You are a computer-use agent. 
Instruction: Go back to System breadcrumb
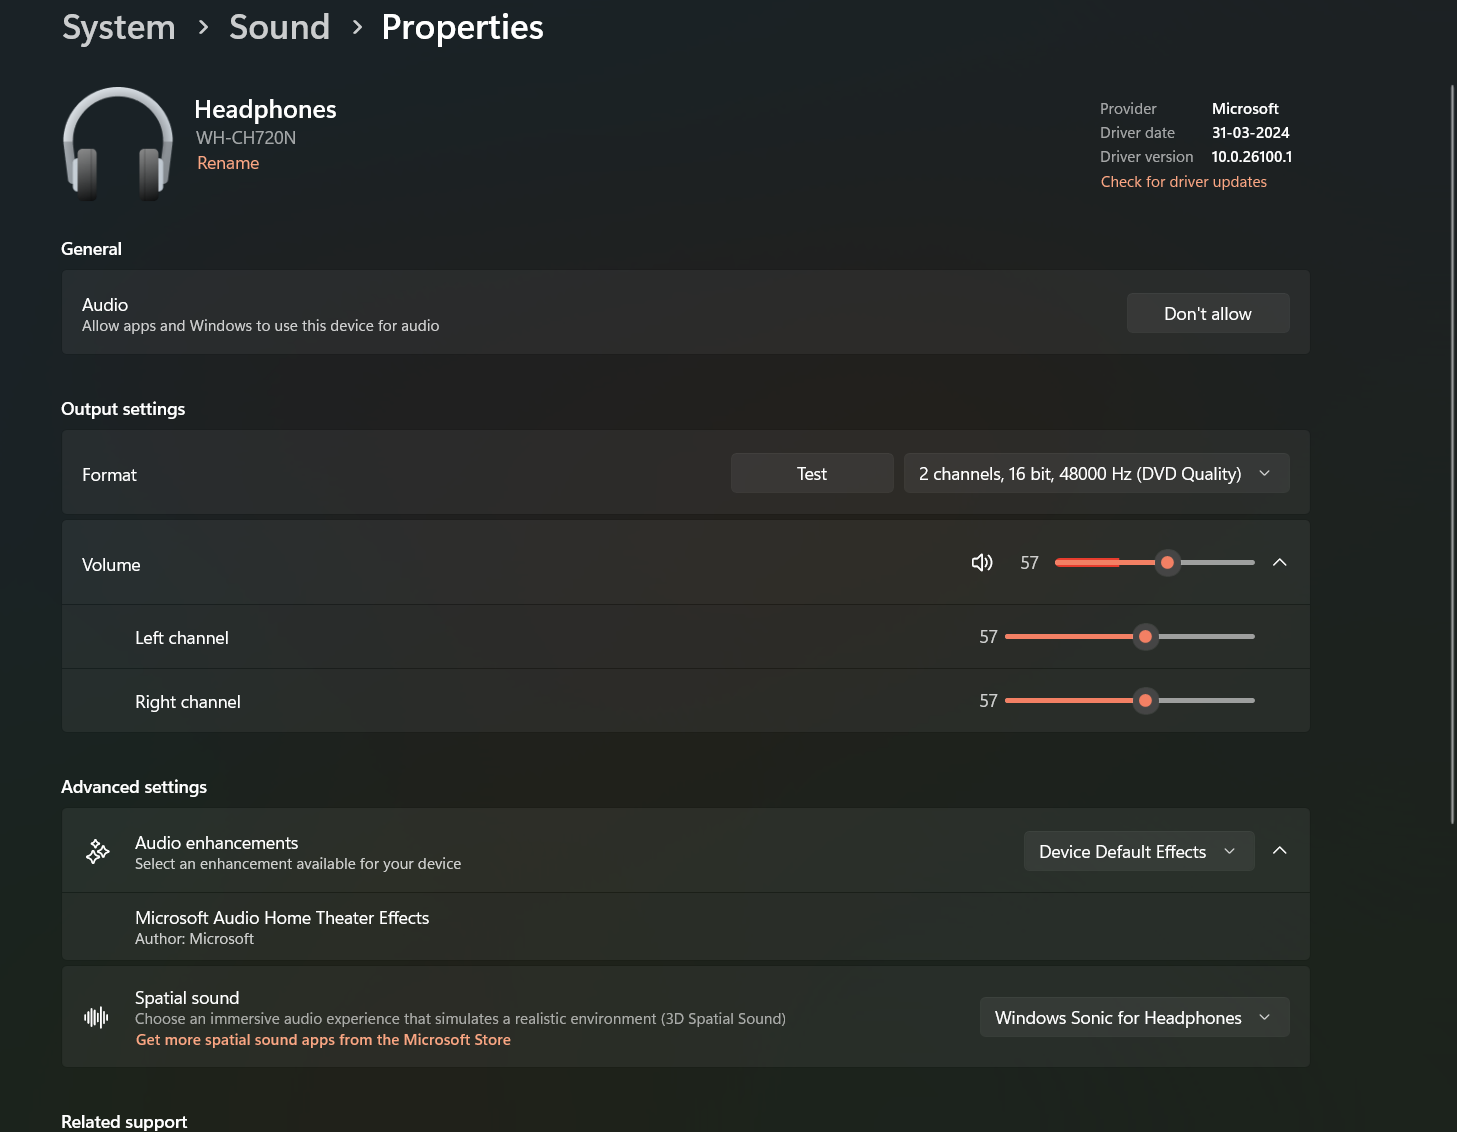(118, 27)
